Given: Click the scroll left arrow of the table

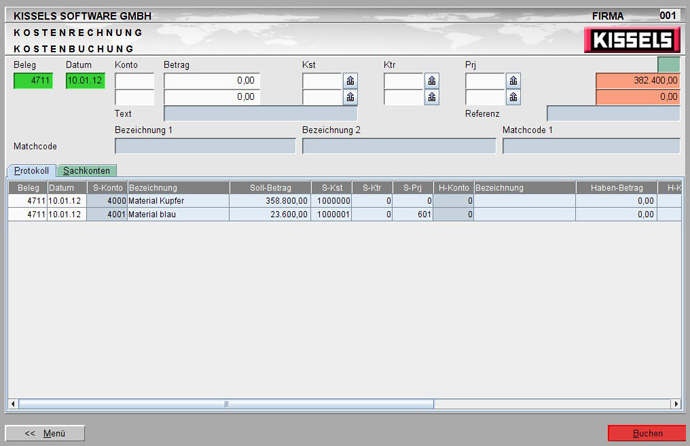Looking at the screenshot, I should pos(13,404).
